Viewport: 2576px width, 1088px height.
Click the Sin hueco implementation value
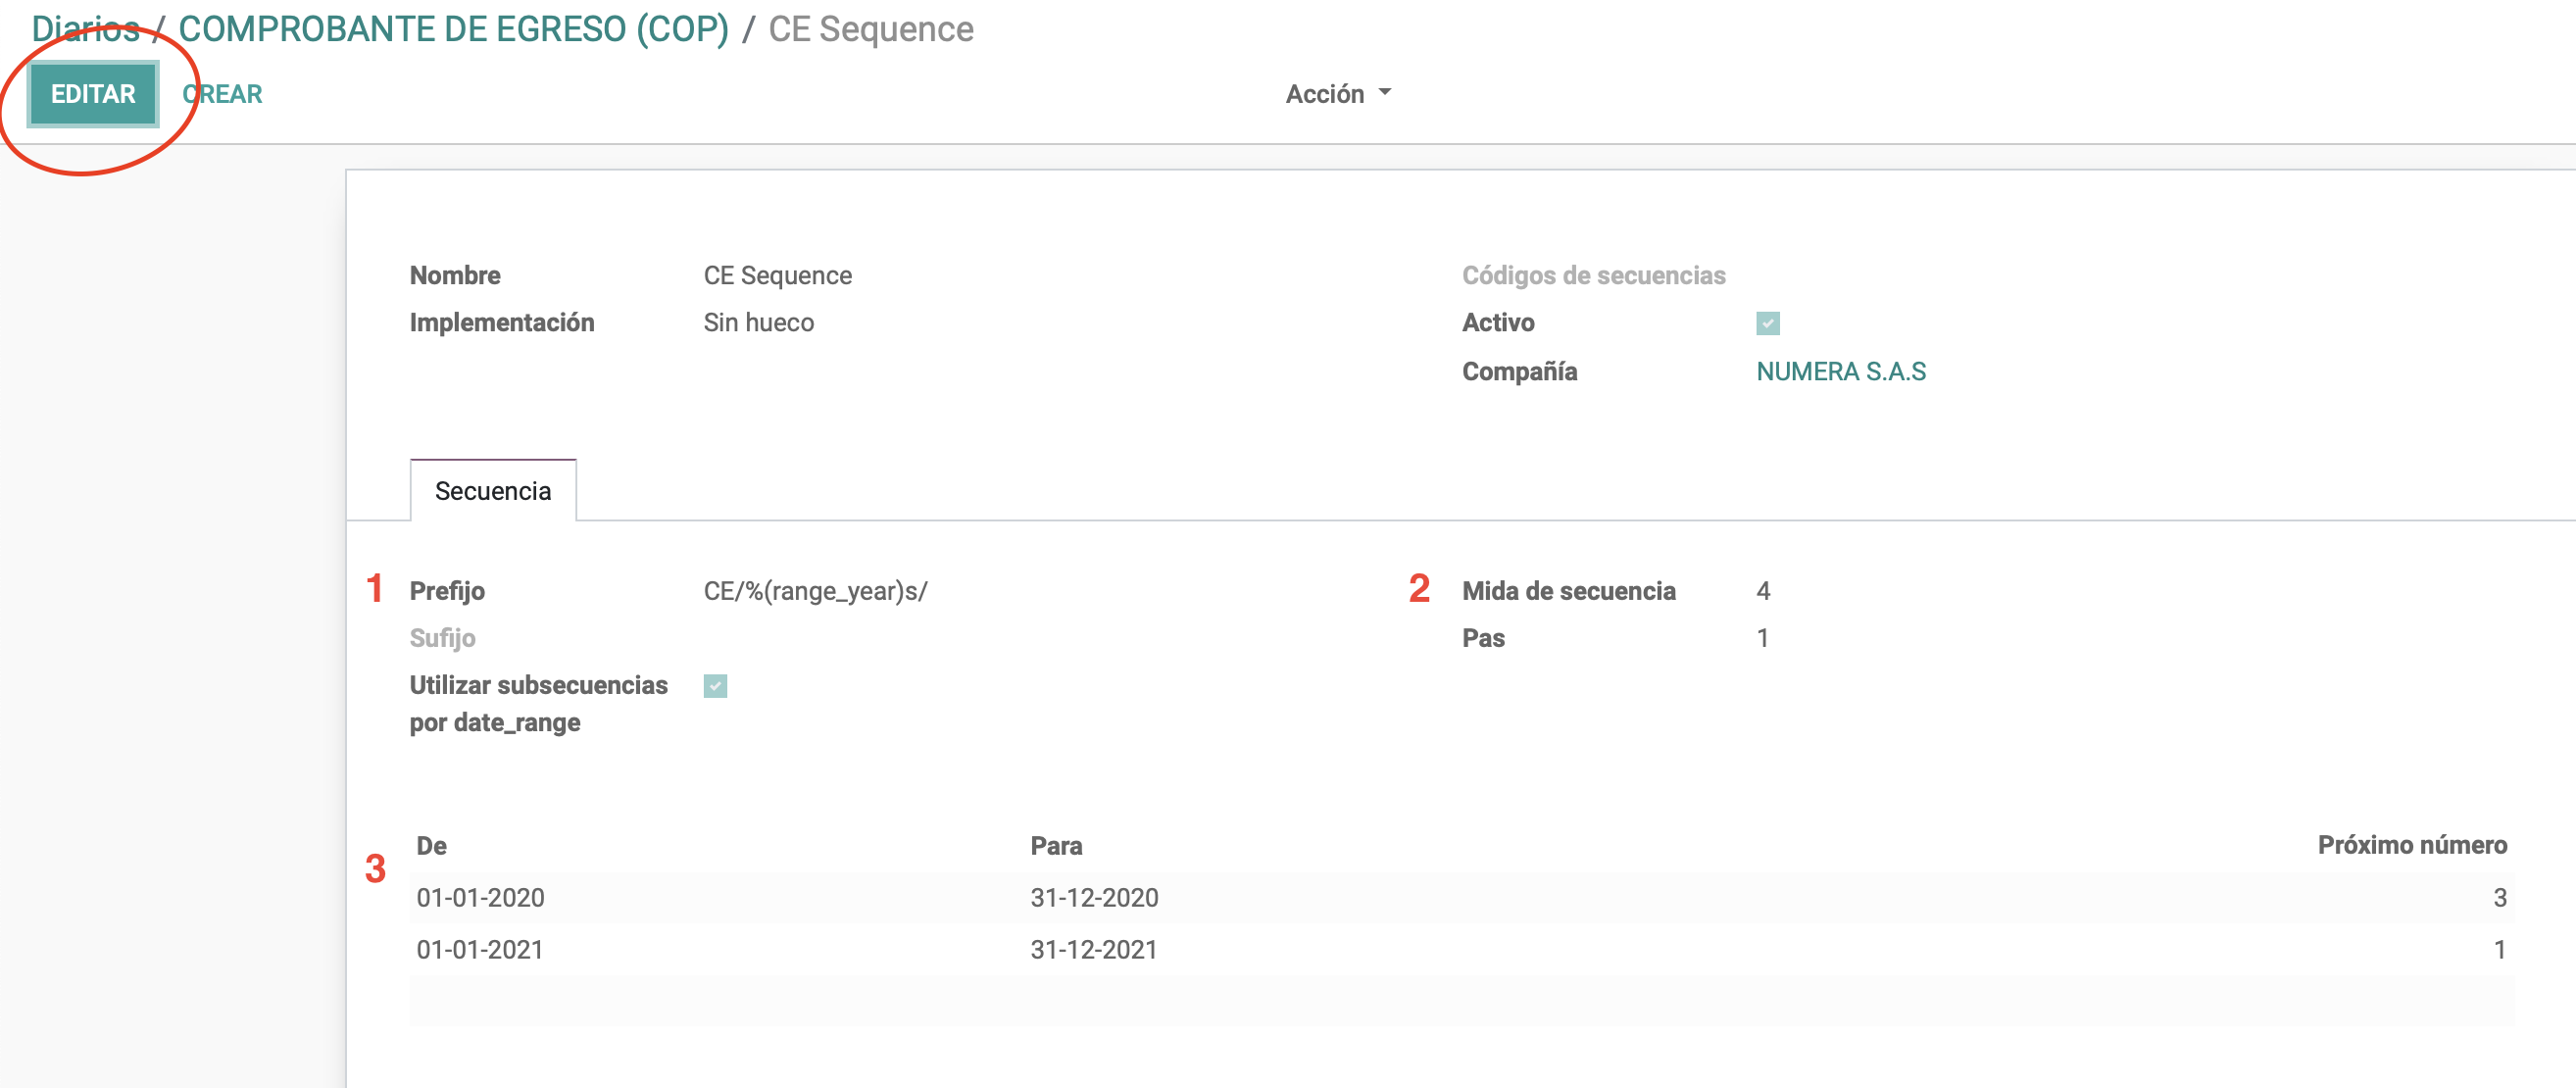click(x=758, y=322)
